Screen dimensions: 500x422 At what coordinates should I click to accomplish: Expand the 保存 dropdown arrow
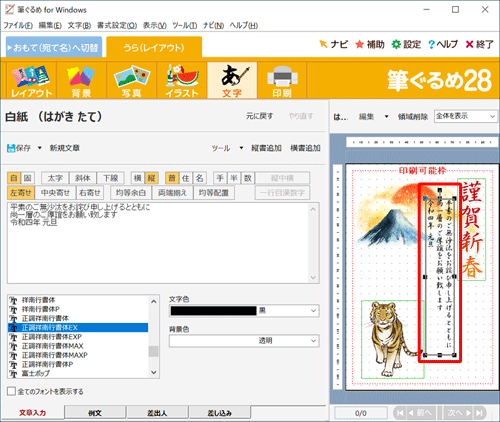click(40, 148)
